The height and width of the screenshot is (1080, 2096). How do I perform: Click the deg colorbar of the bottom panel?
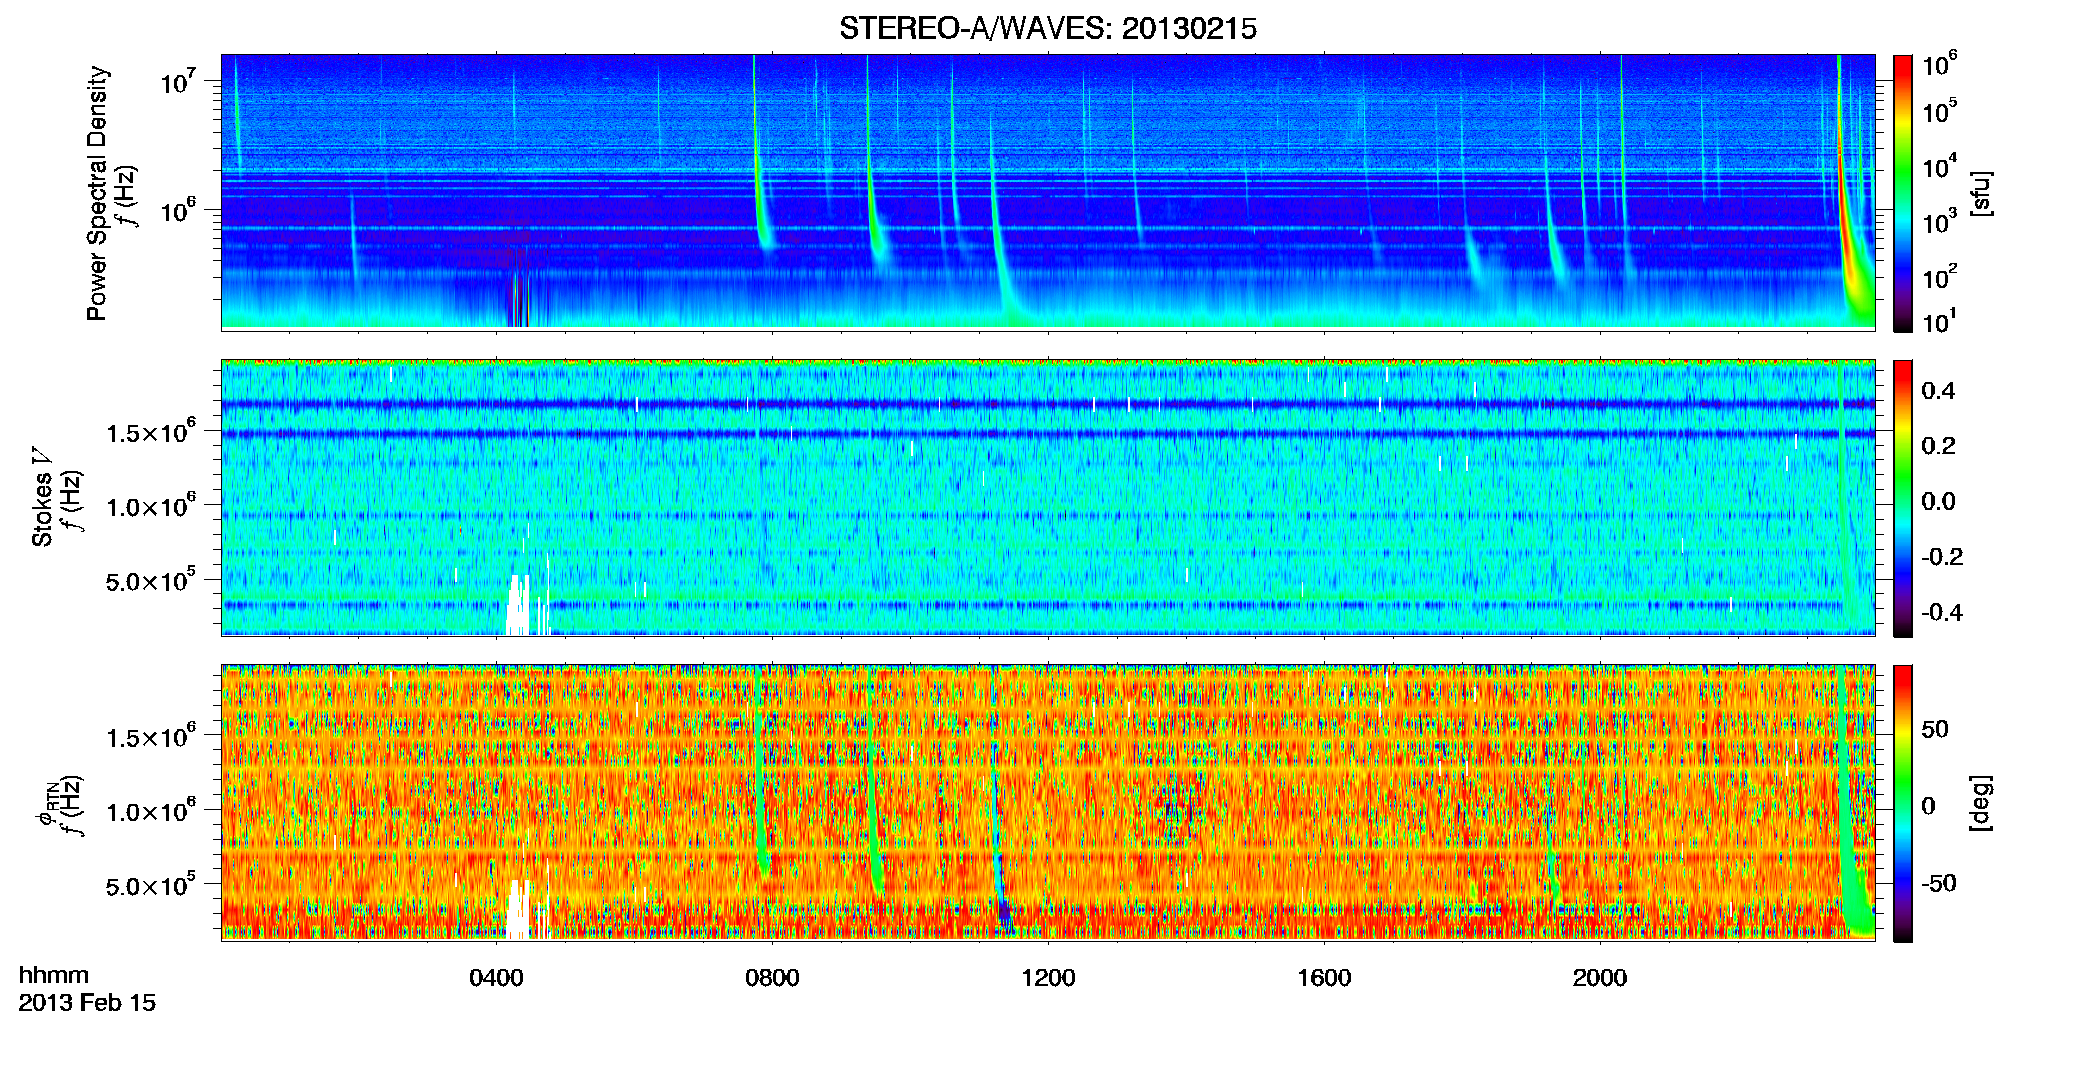pos(1903,803)
